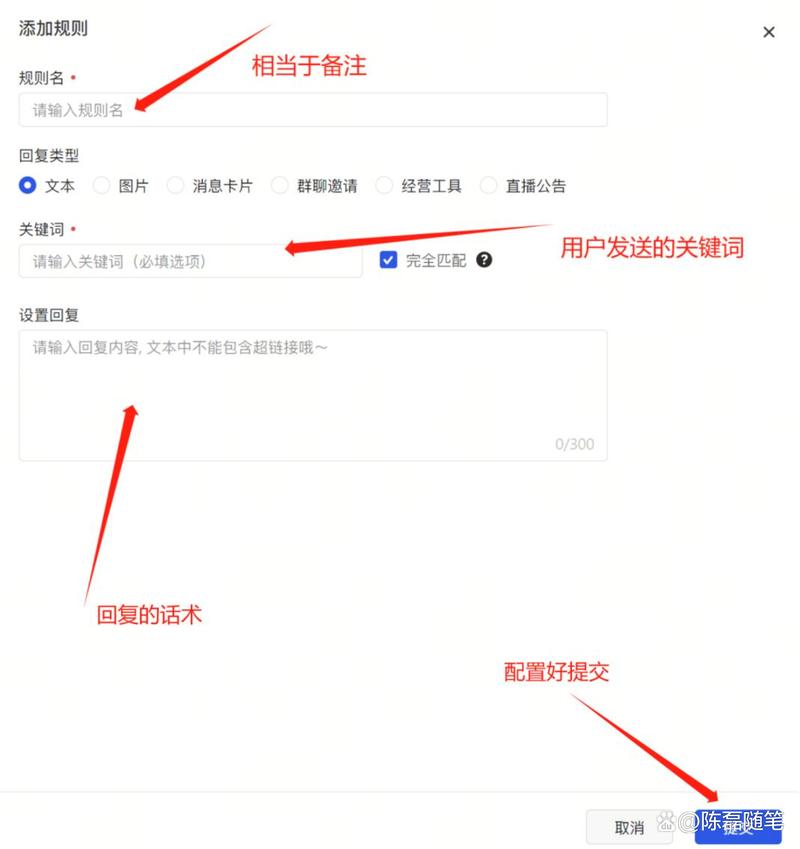Click the 0/300 character counter
The height and width of the screenshot is (849, 800).
point(574,445)
